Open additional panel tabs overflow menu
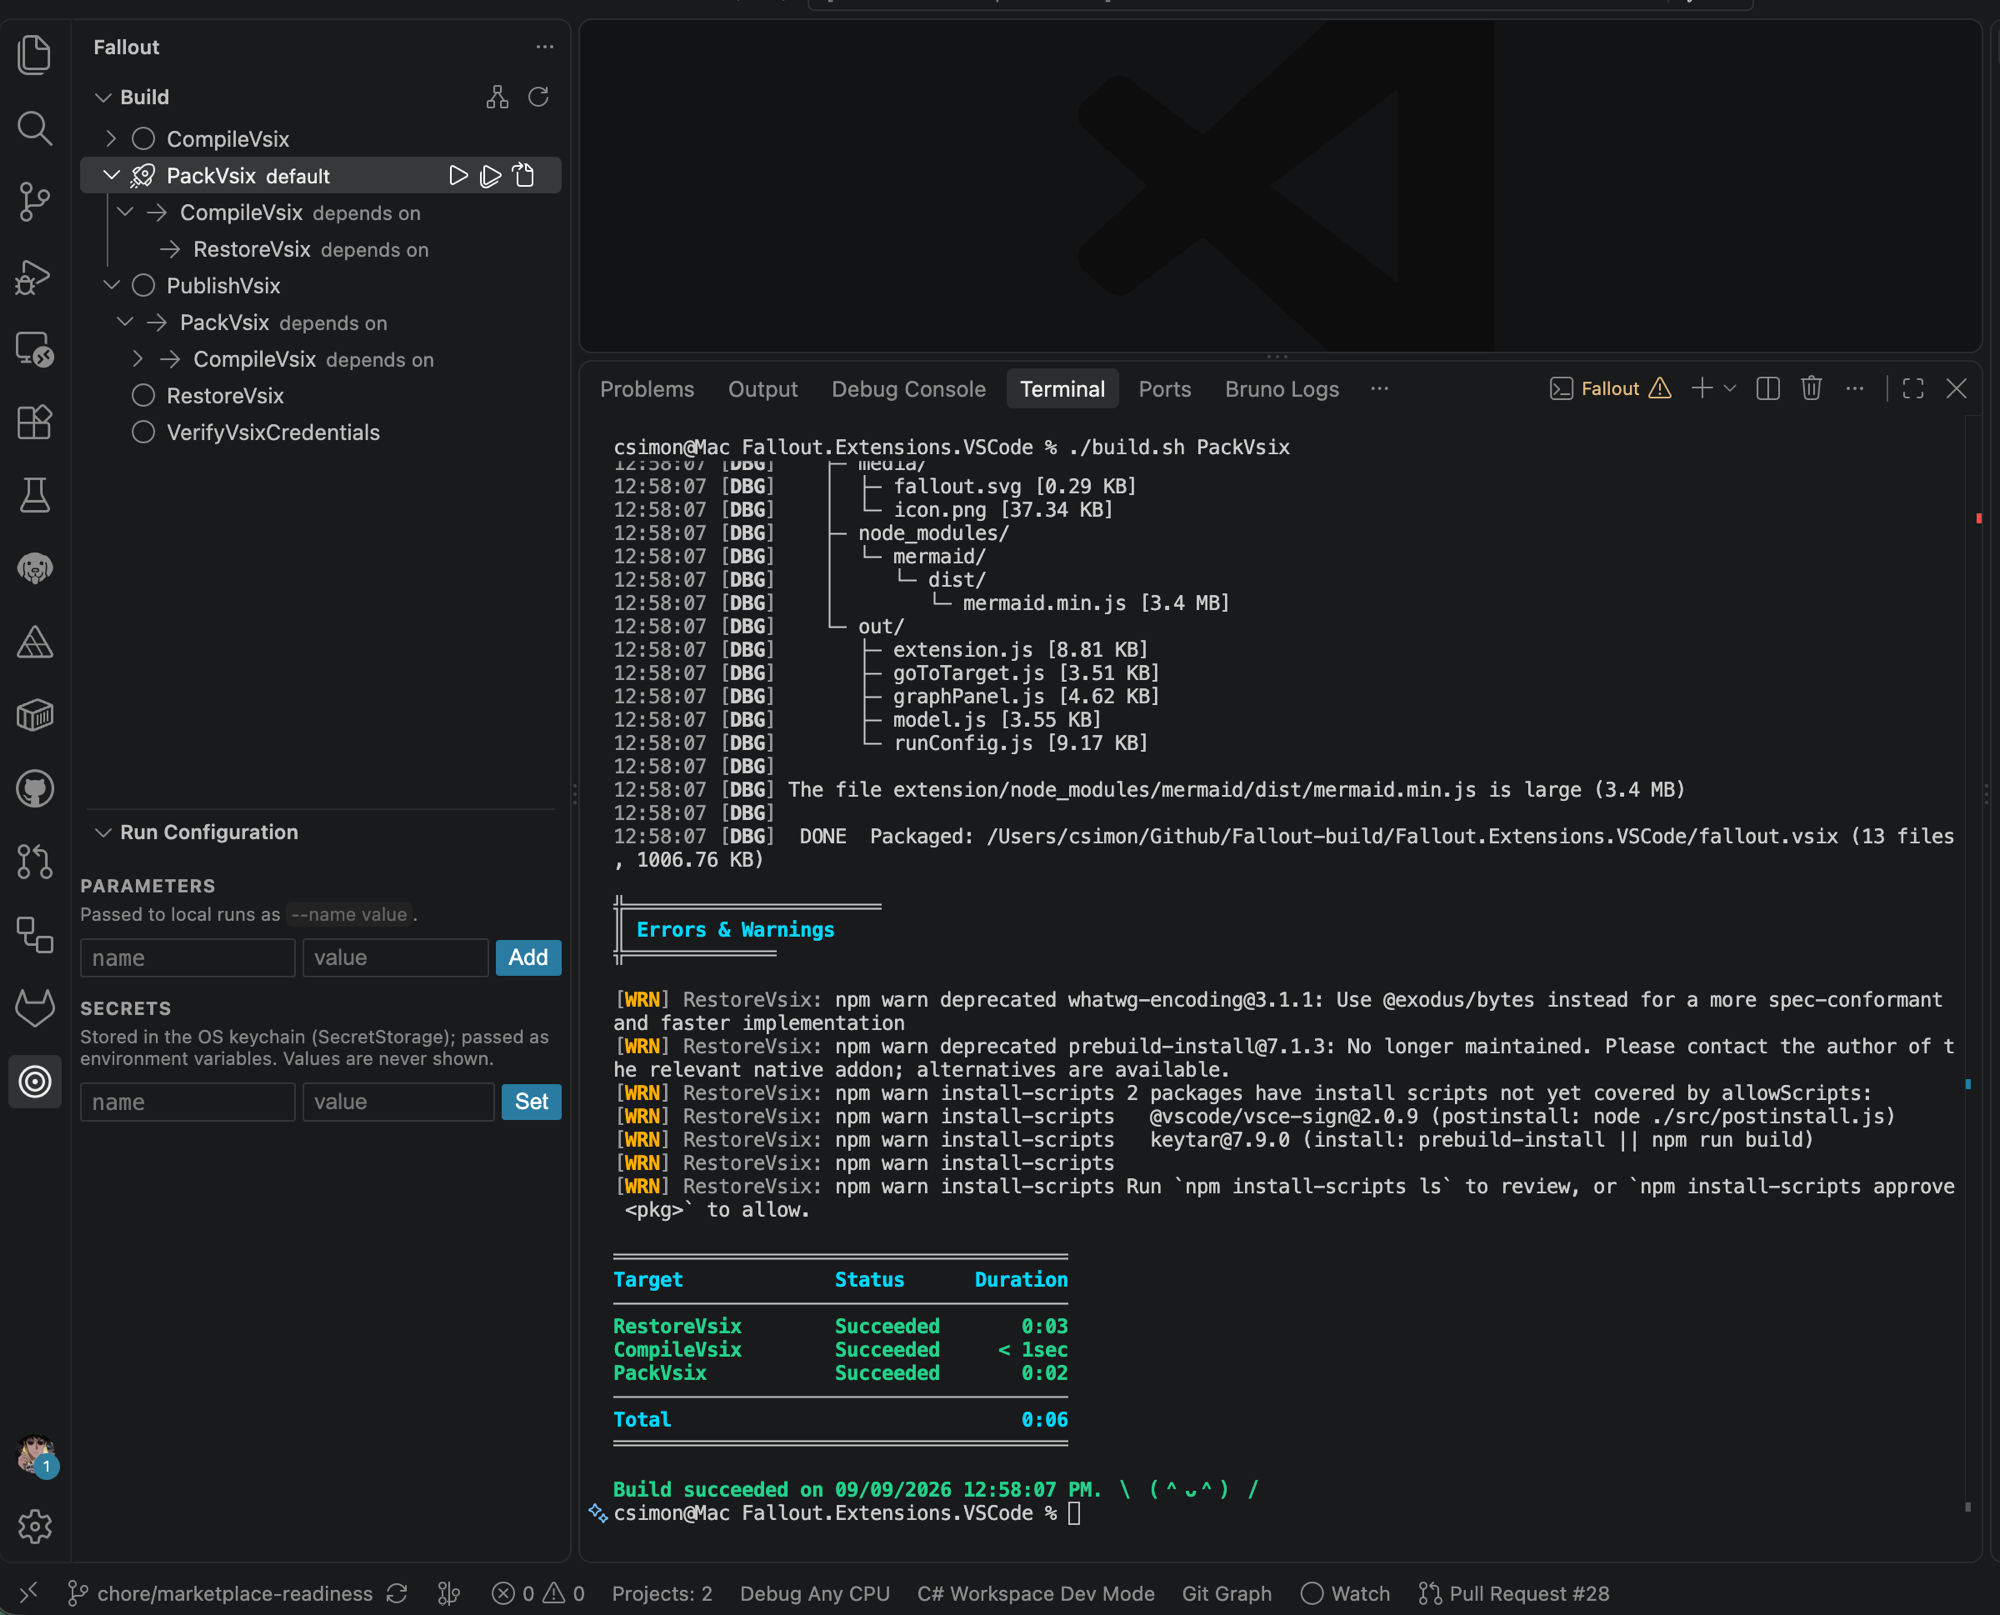Viewport: 2000px width, 1615px height. click(x=1380, y=389)
